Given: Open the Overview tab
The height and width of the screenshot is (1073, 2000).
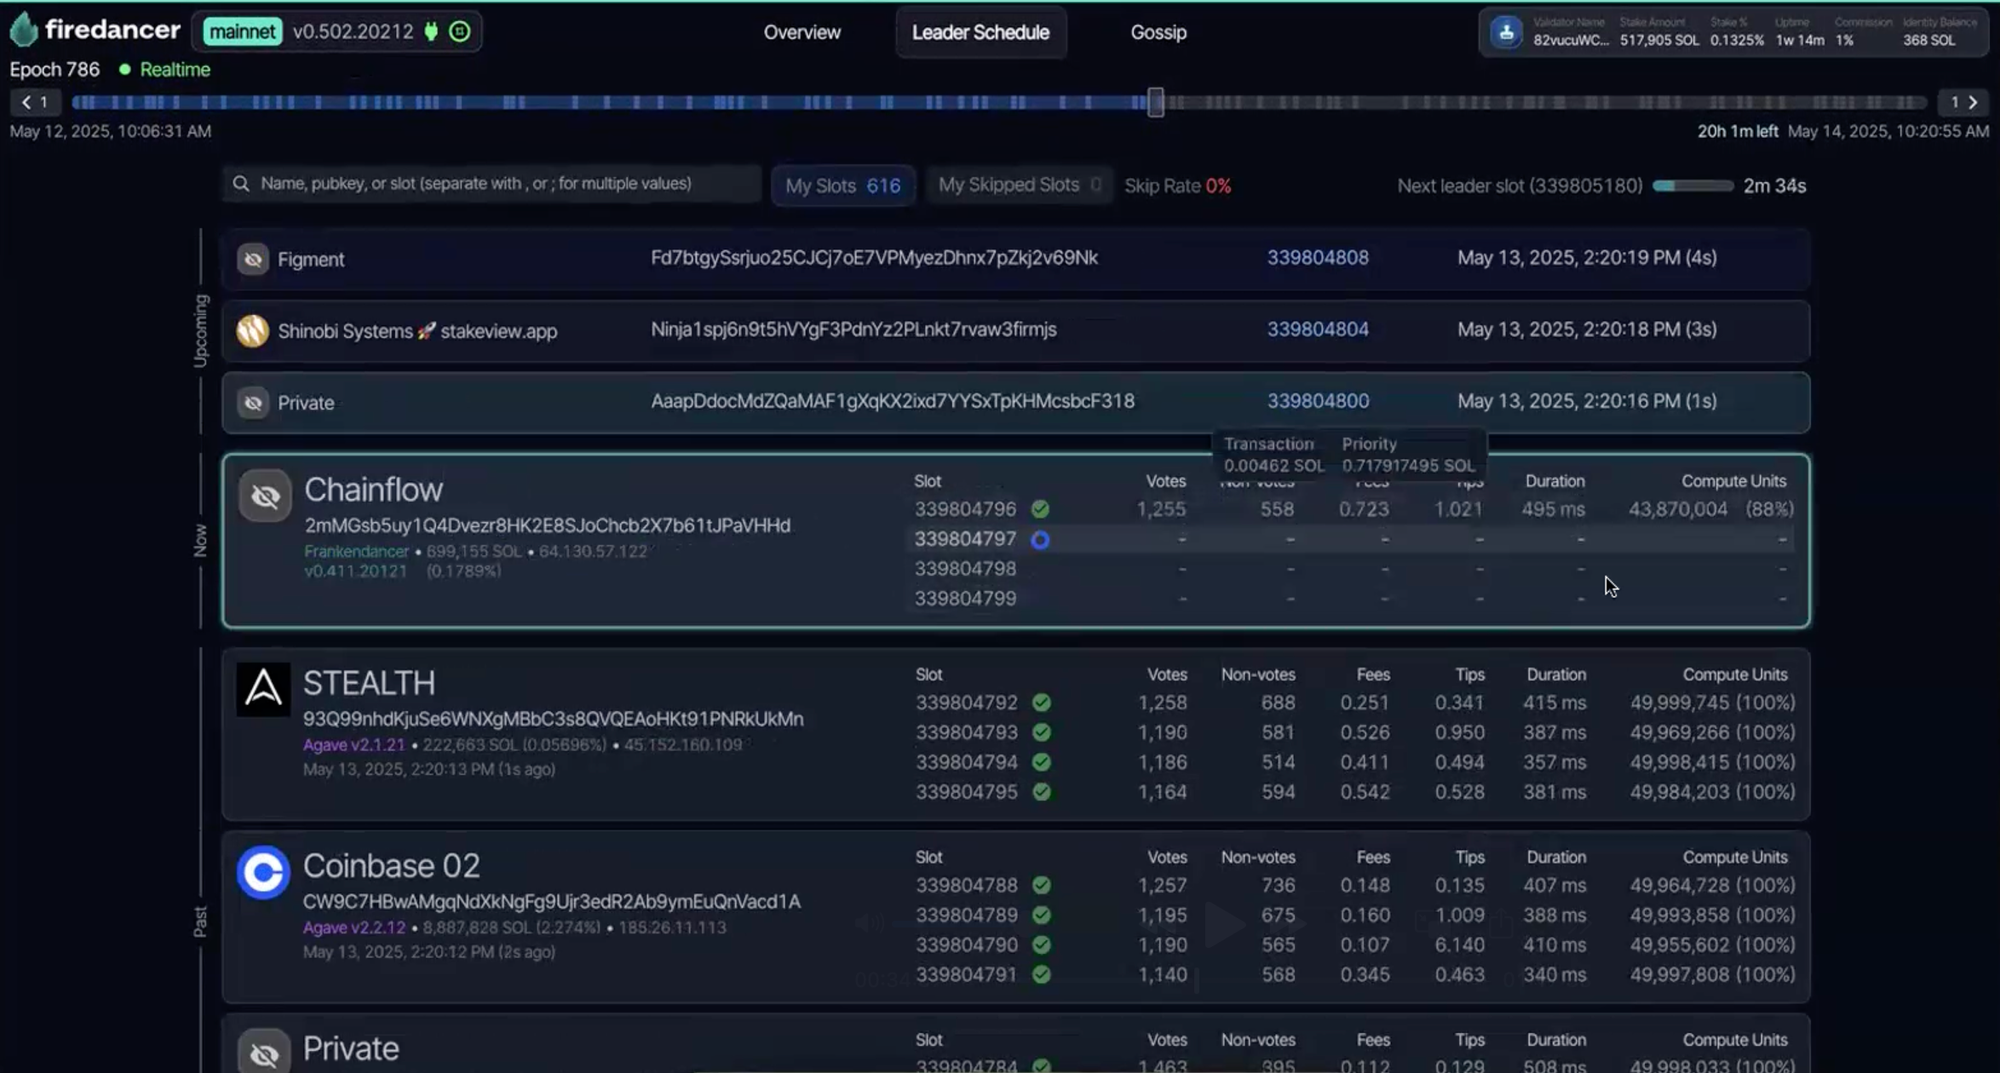Looking at the screenshot, I should click(802, 32).
